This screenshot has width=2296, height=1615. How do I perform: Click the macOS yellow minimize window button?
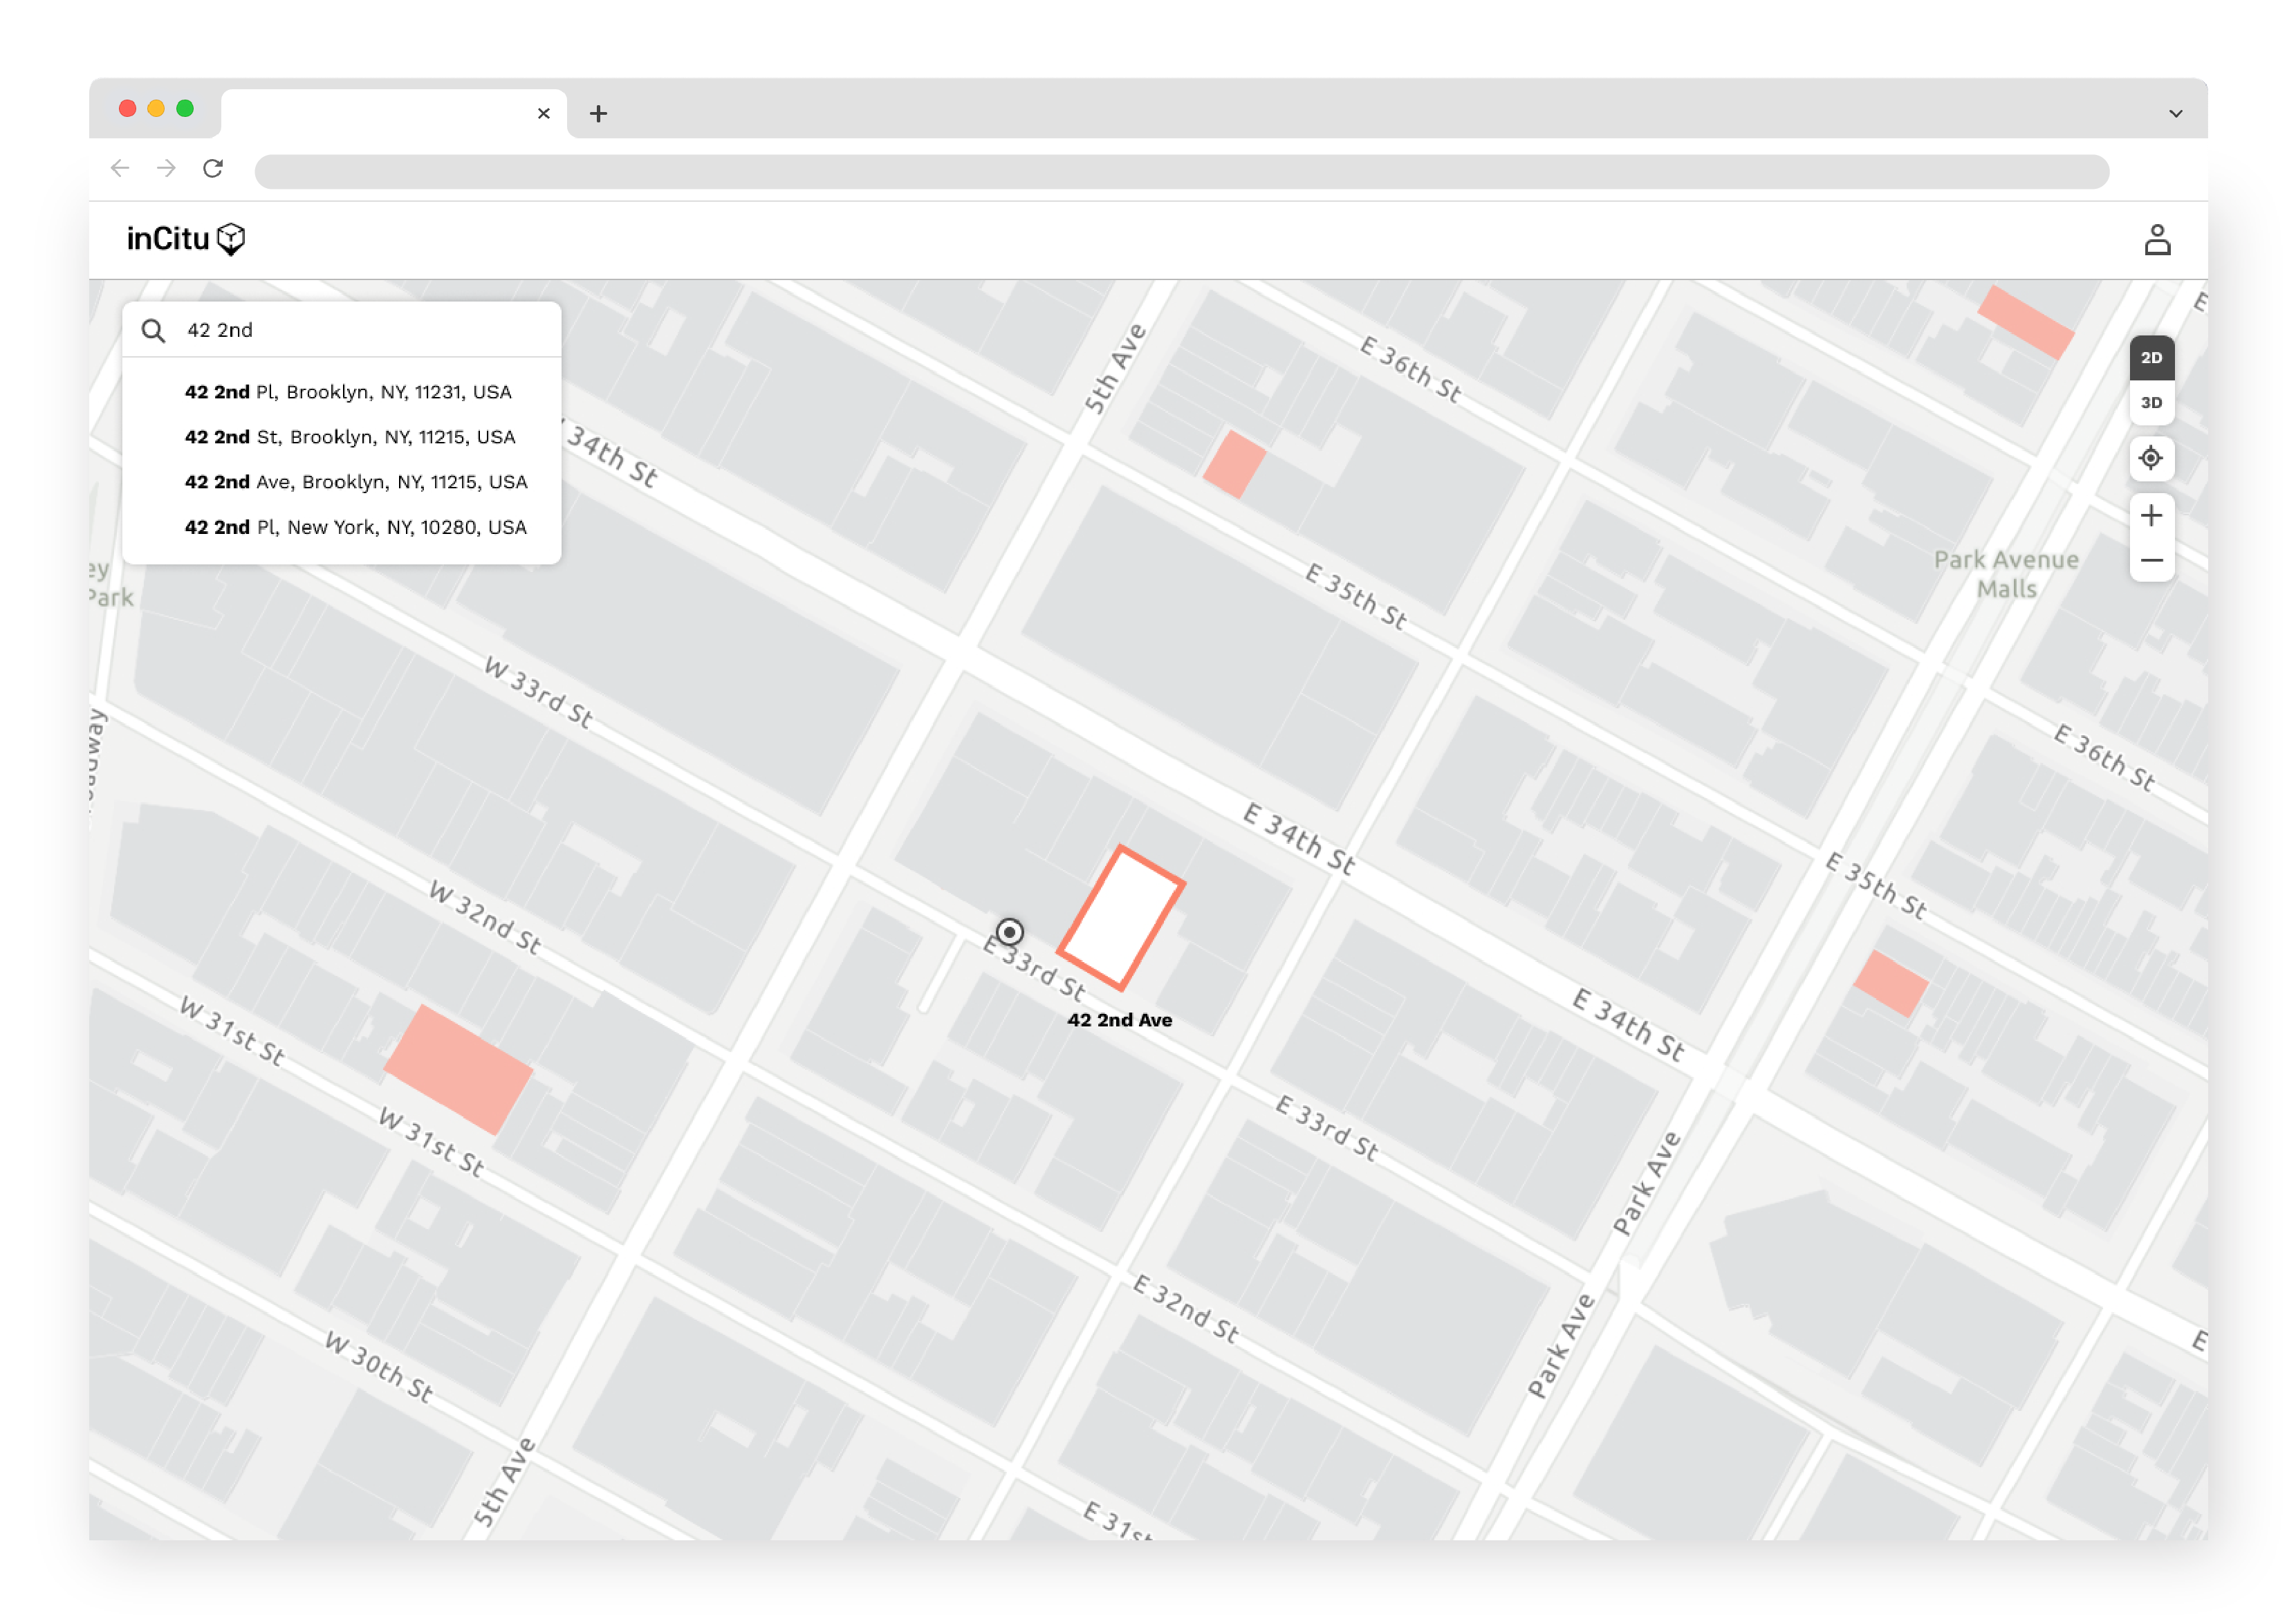pyautogui.click(x=156, y=108)
